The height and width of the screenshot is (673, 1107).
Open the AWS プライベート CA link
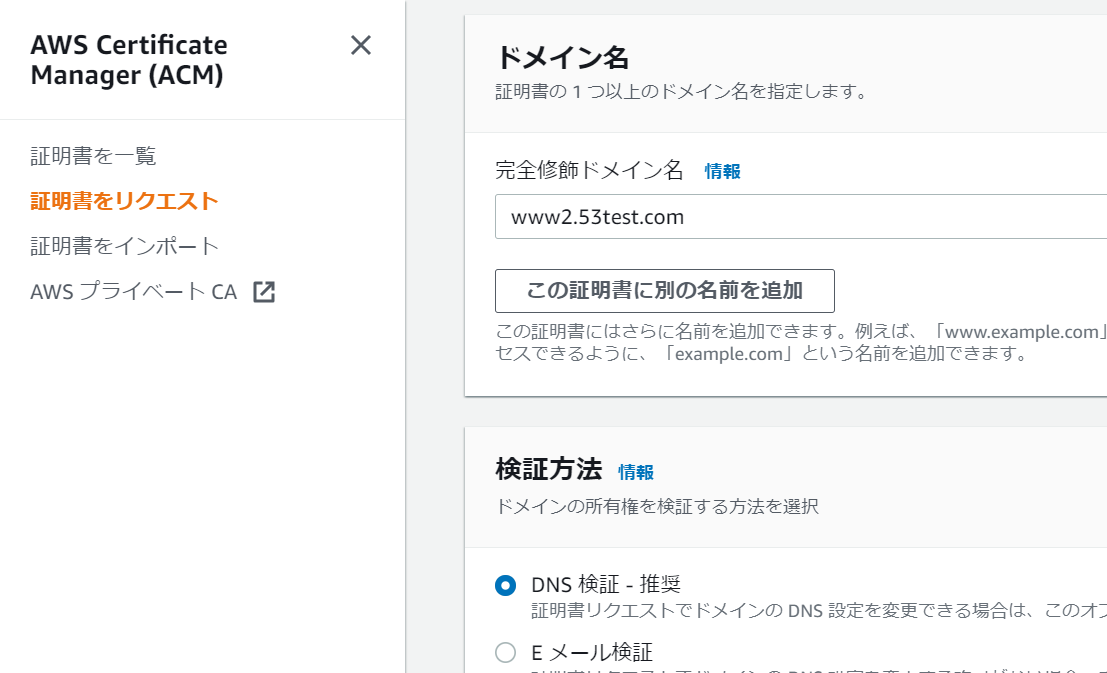133,292
